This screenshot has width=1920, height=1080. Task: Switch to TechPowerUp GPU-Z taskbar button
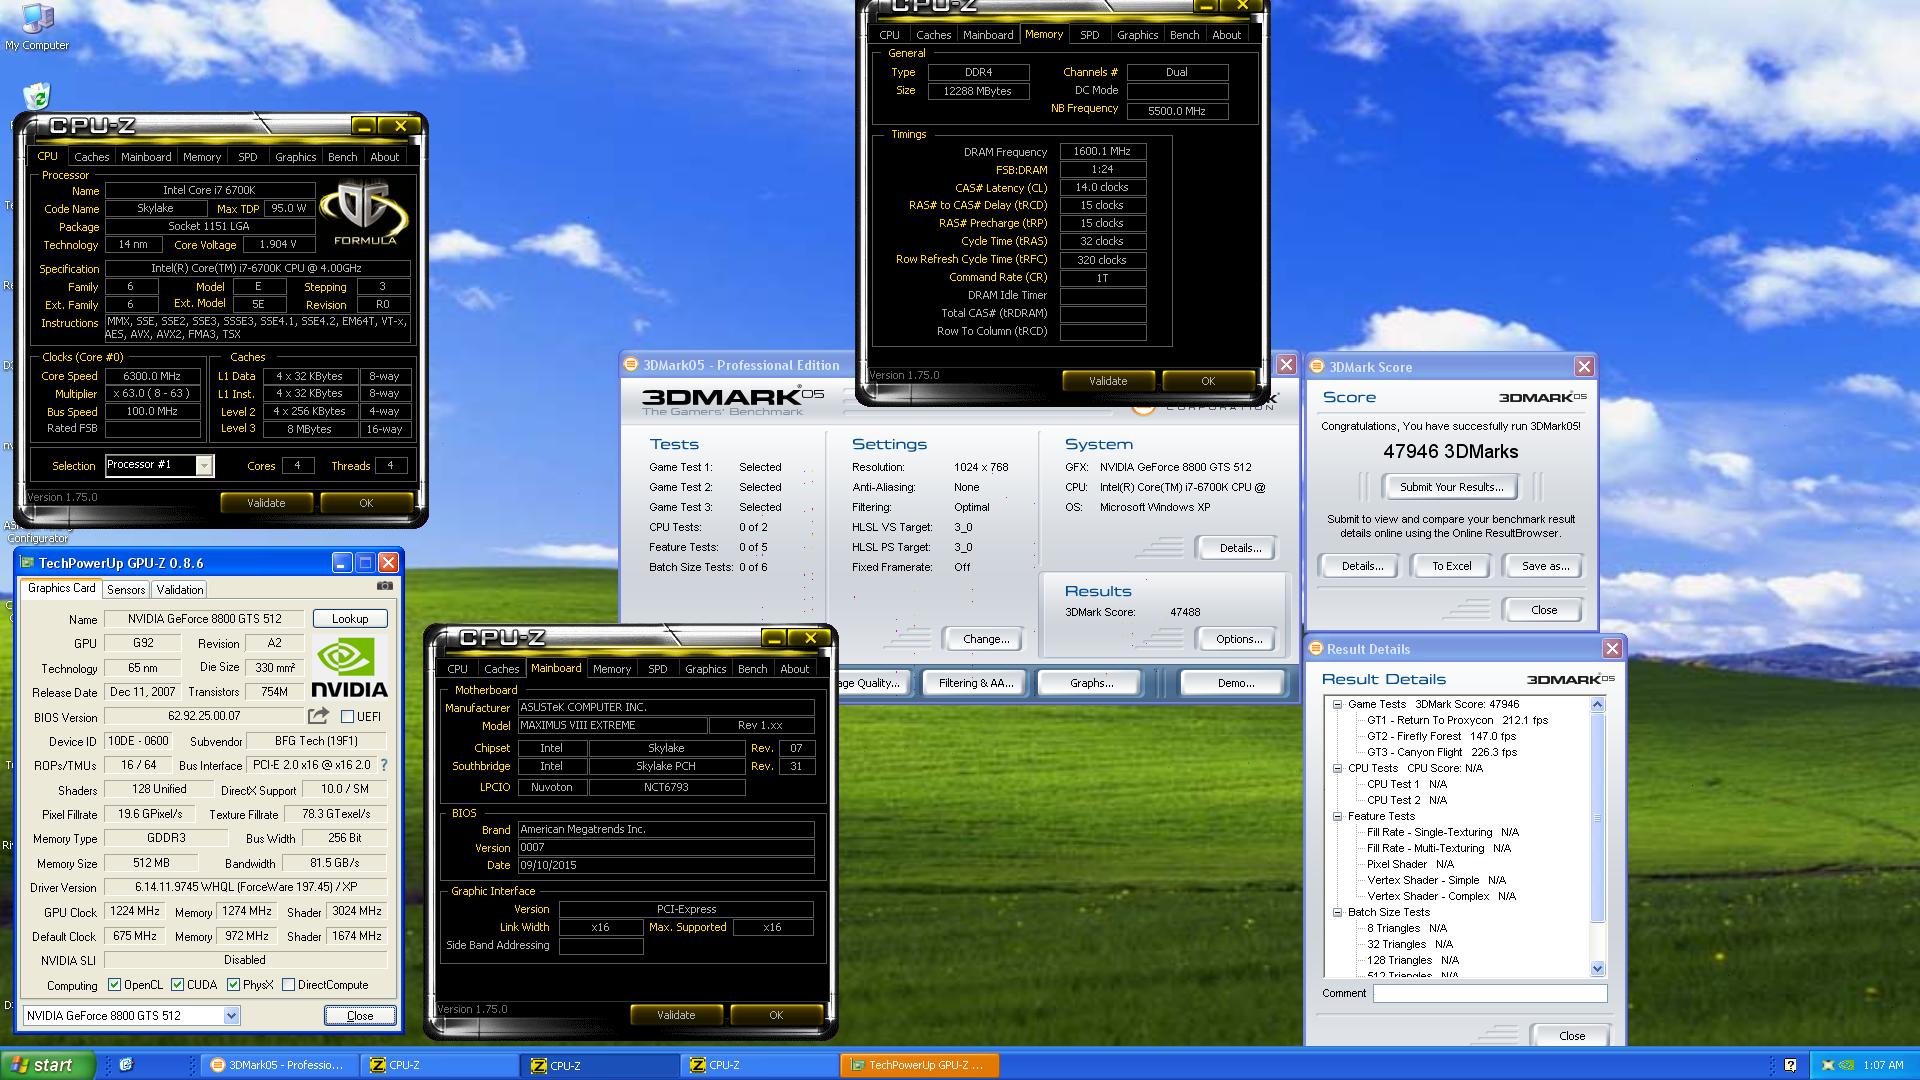[919, 1065]
